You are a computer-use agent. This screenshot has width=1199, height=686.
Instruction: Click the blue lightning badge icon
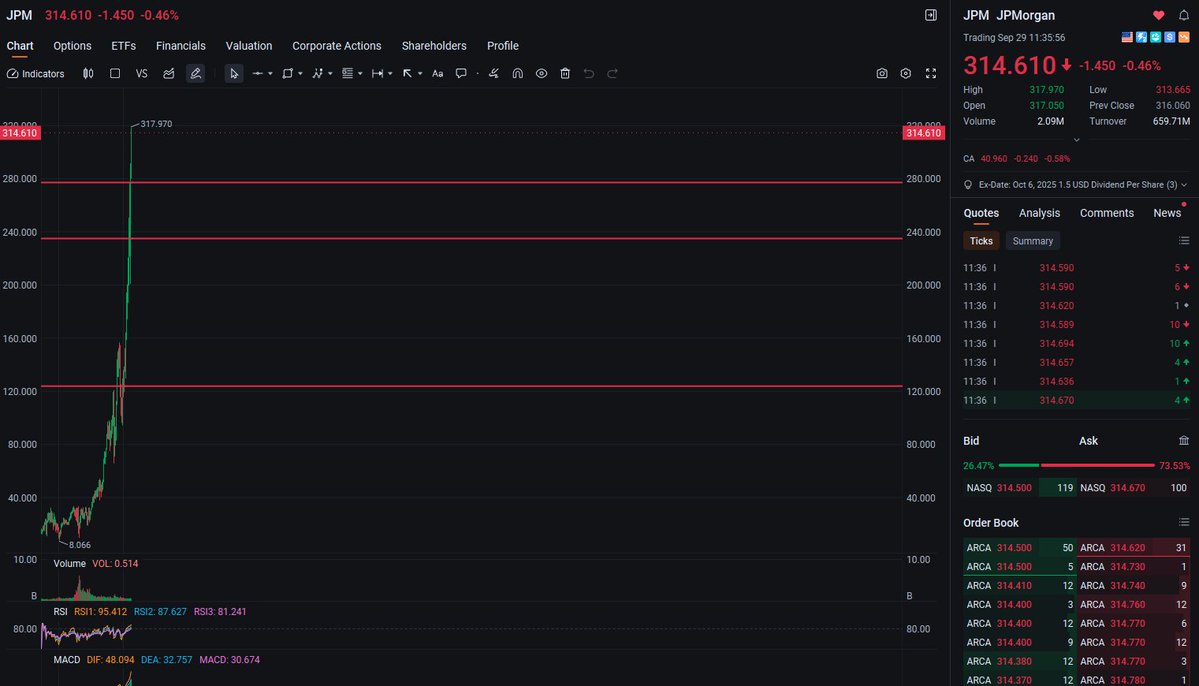pos(1141,37)
